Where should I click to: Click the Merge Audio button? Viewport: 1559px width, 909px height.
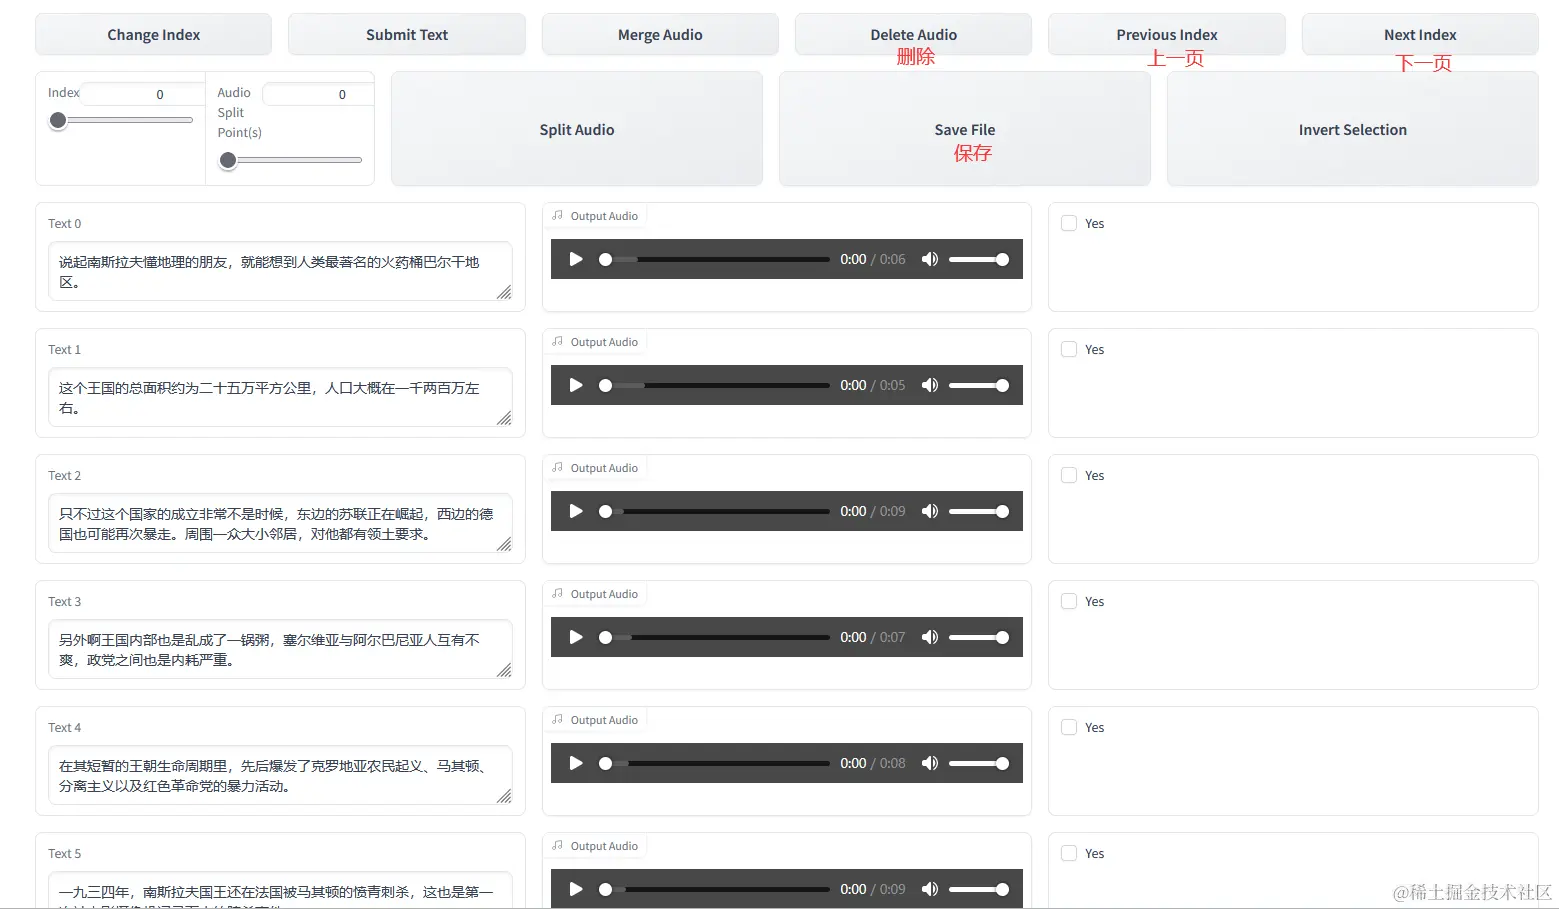660,34
